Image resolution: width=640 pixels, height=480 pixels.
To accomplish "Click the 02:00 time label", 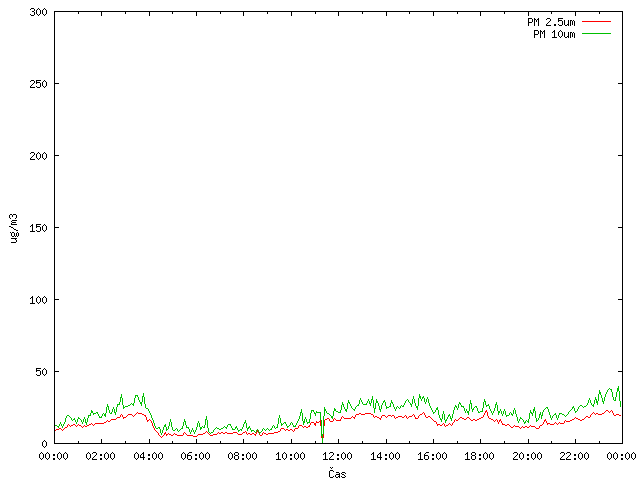I will click(100, 456).
